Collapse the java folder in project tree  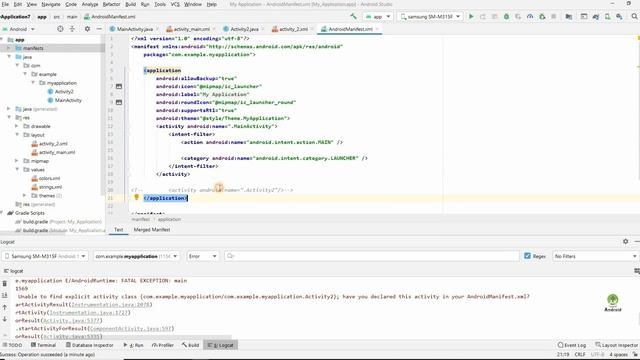click(x=9, y=57)
